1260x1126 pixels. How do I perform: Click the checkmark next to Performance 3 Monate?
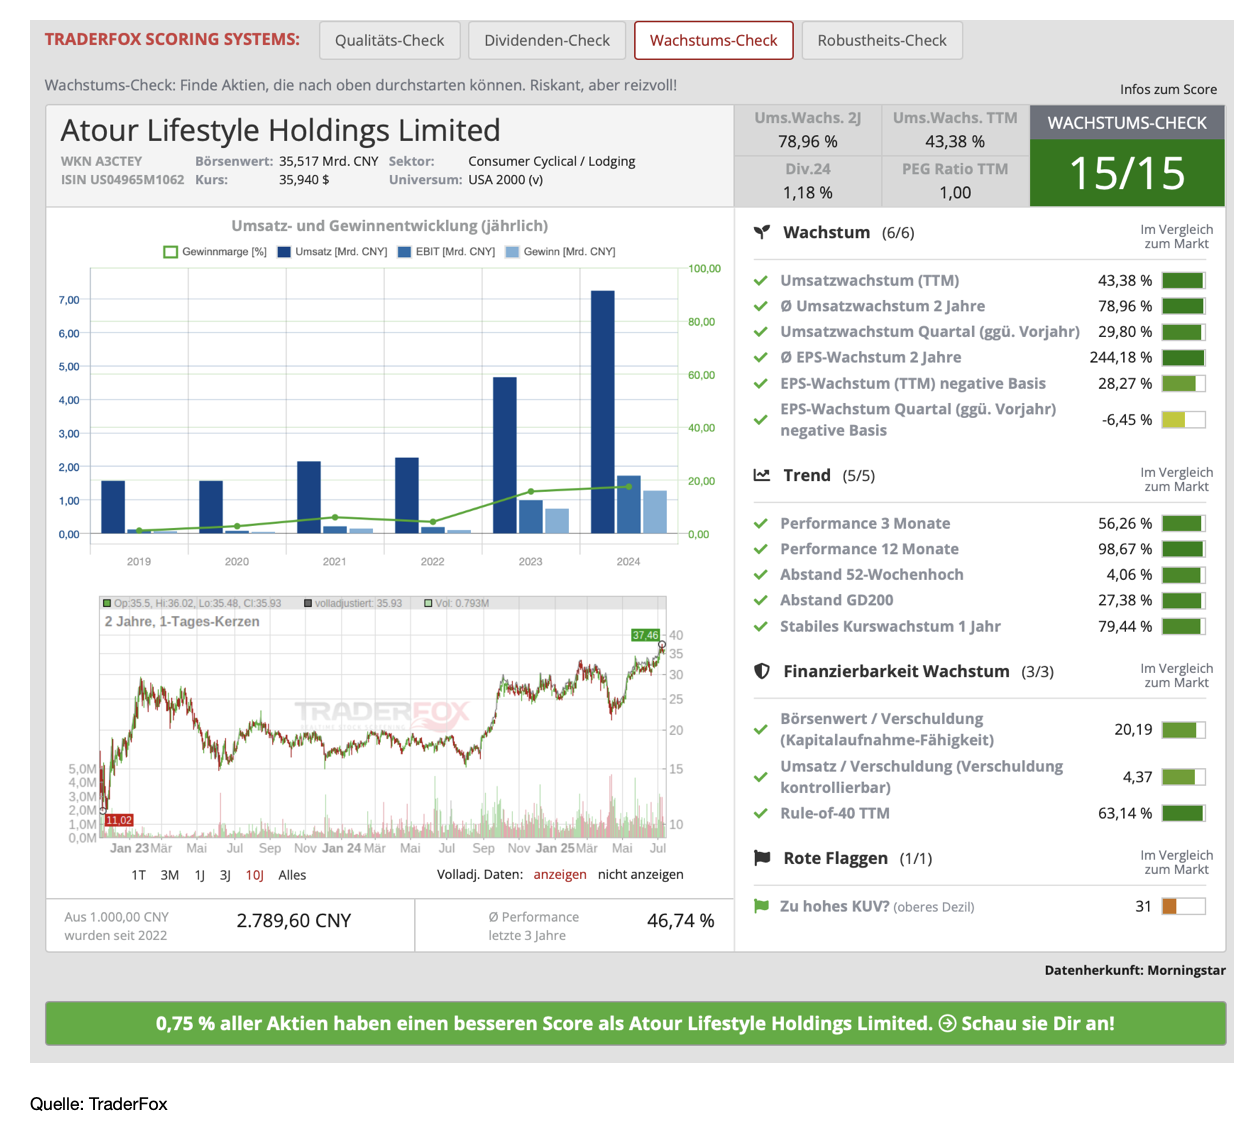(761, 523)
